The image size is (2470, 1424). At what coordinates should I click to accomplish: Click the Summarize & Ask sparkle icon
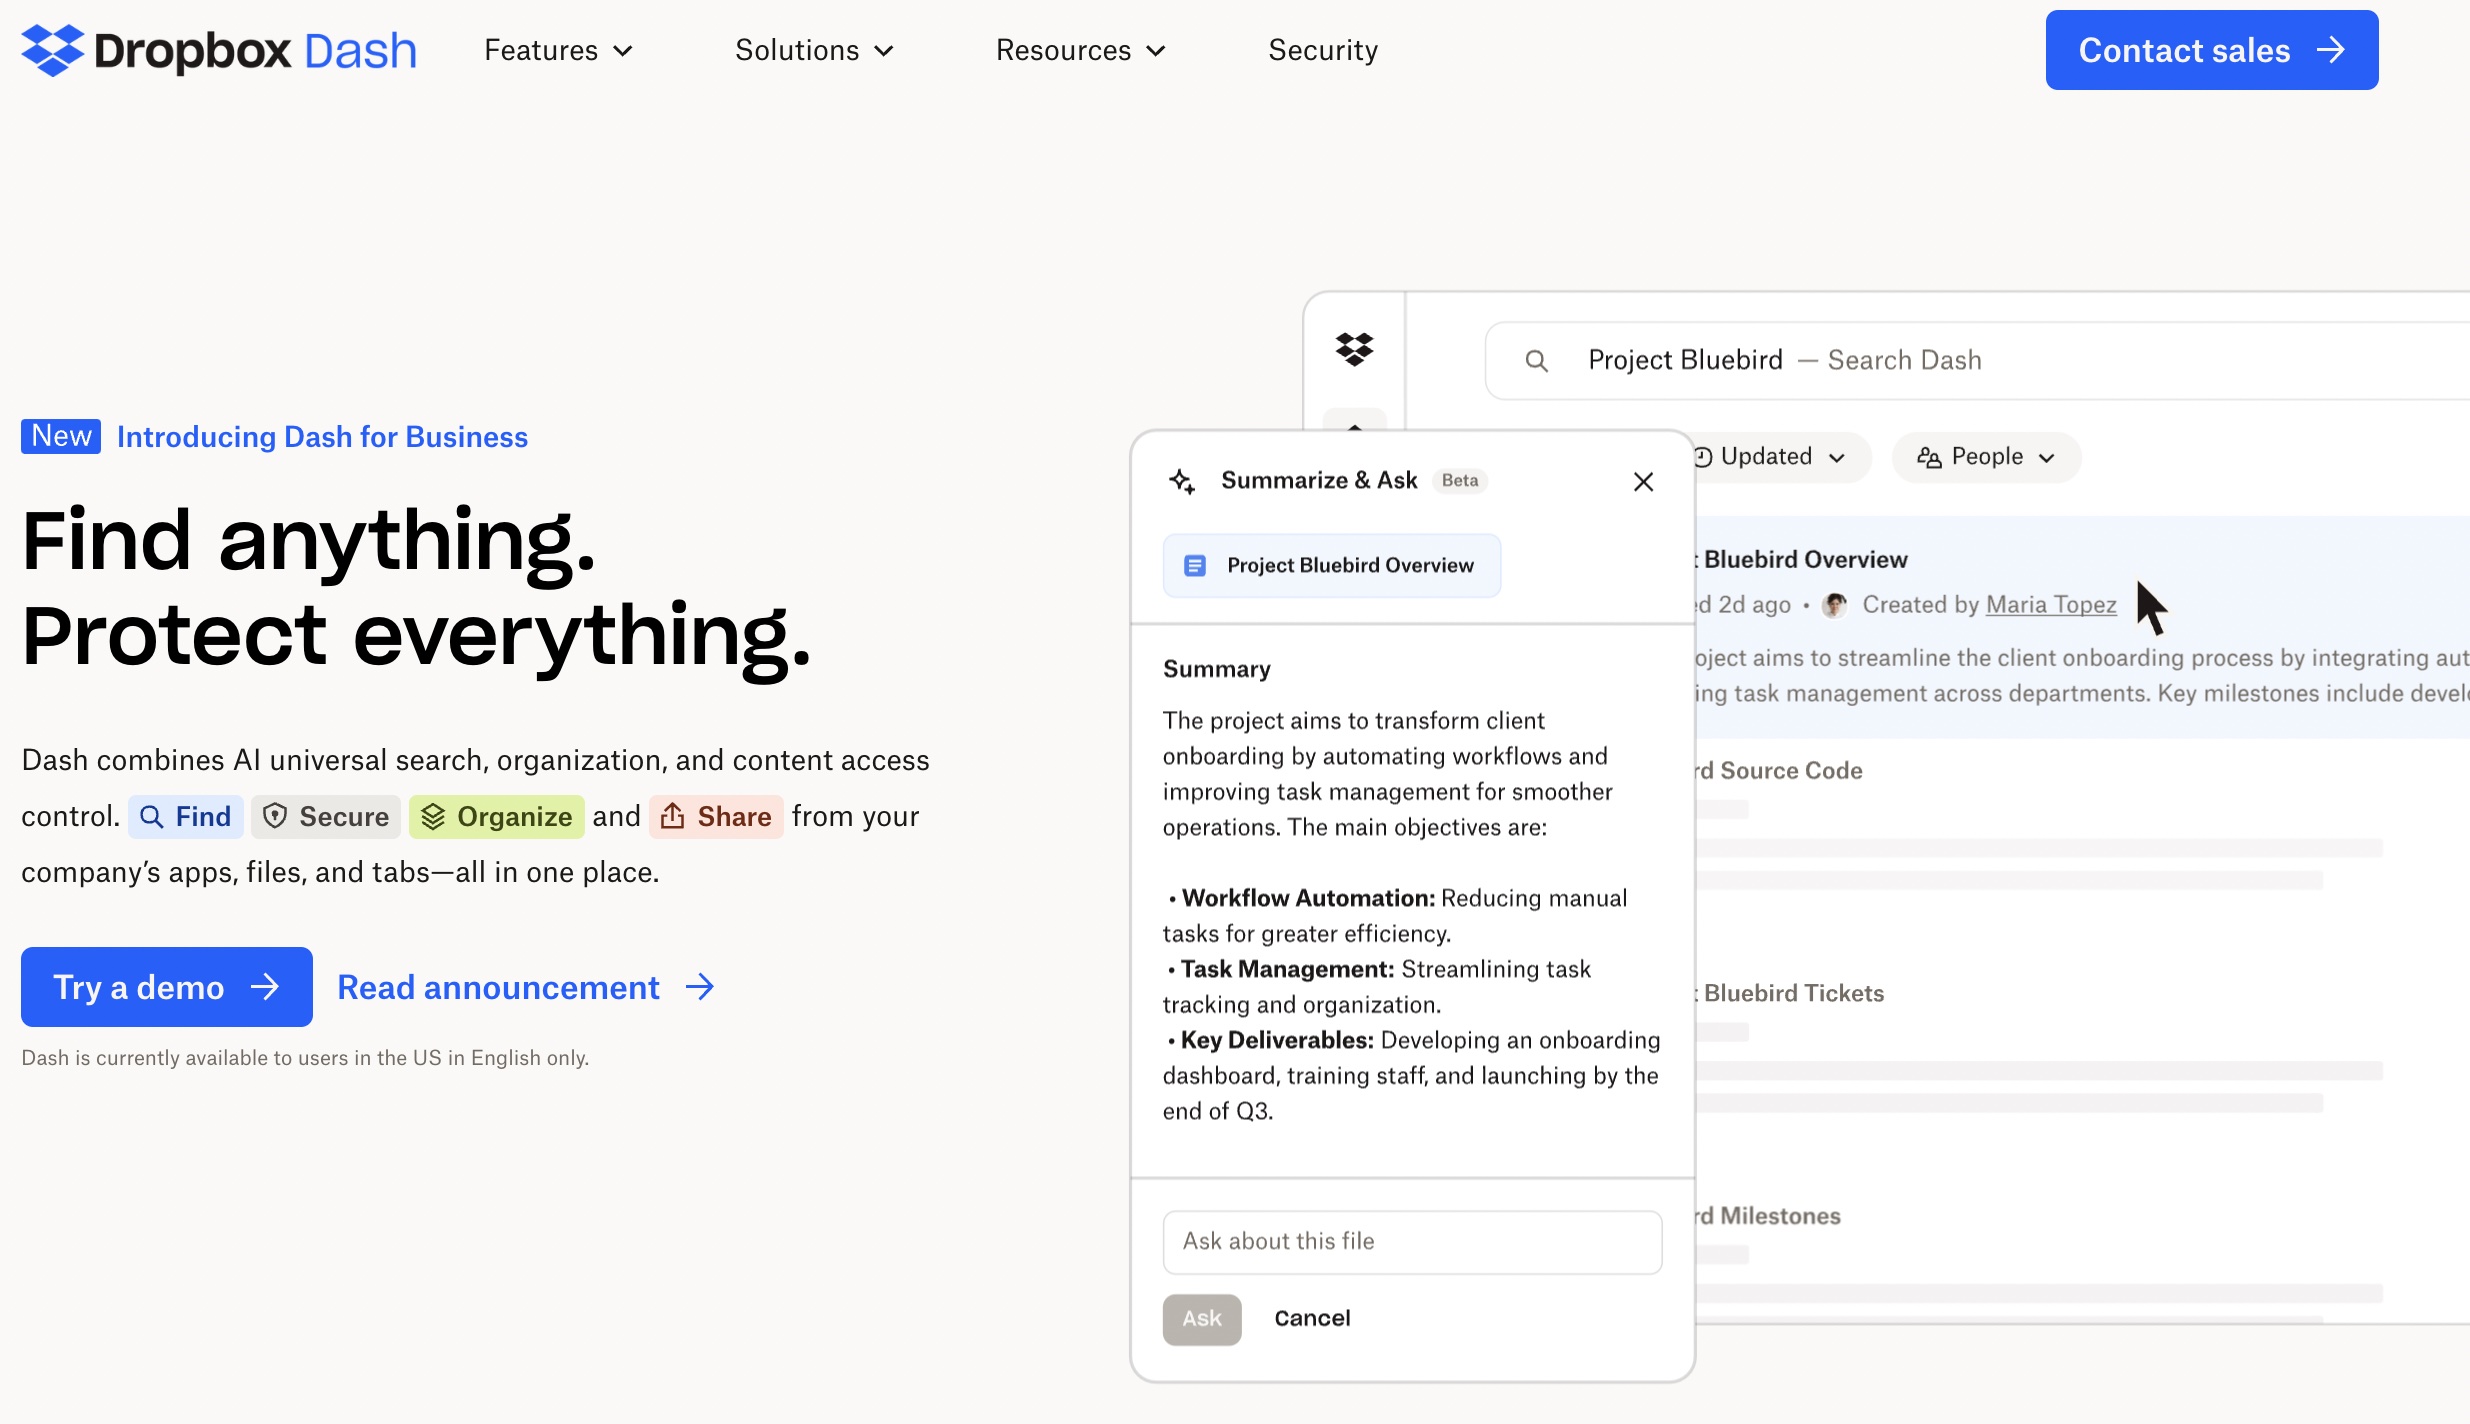tap(1183, 481)
